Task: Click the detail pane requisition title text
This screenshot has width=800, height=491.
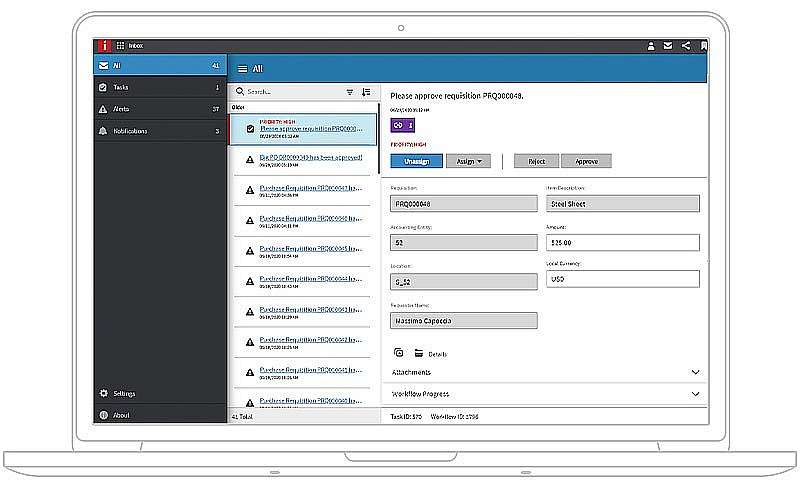Action: pos(457,95)
